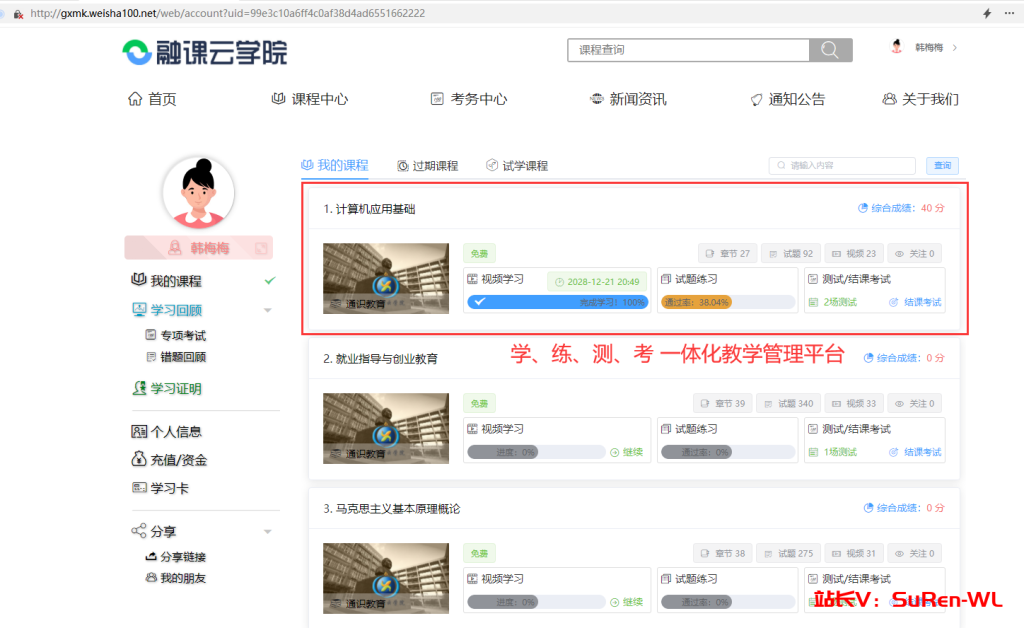The width and height of the screenshot is (1024, 628).
Task: Open 2场测试 for 计算机应用基础
Action: tap(833, 302)
